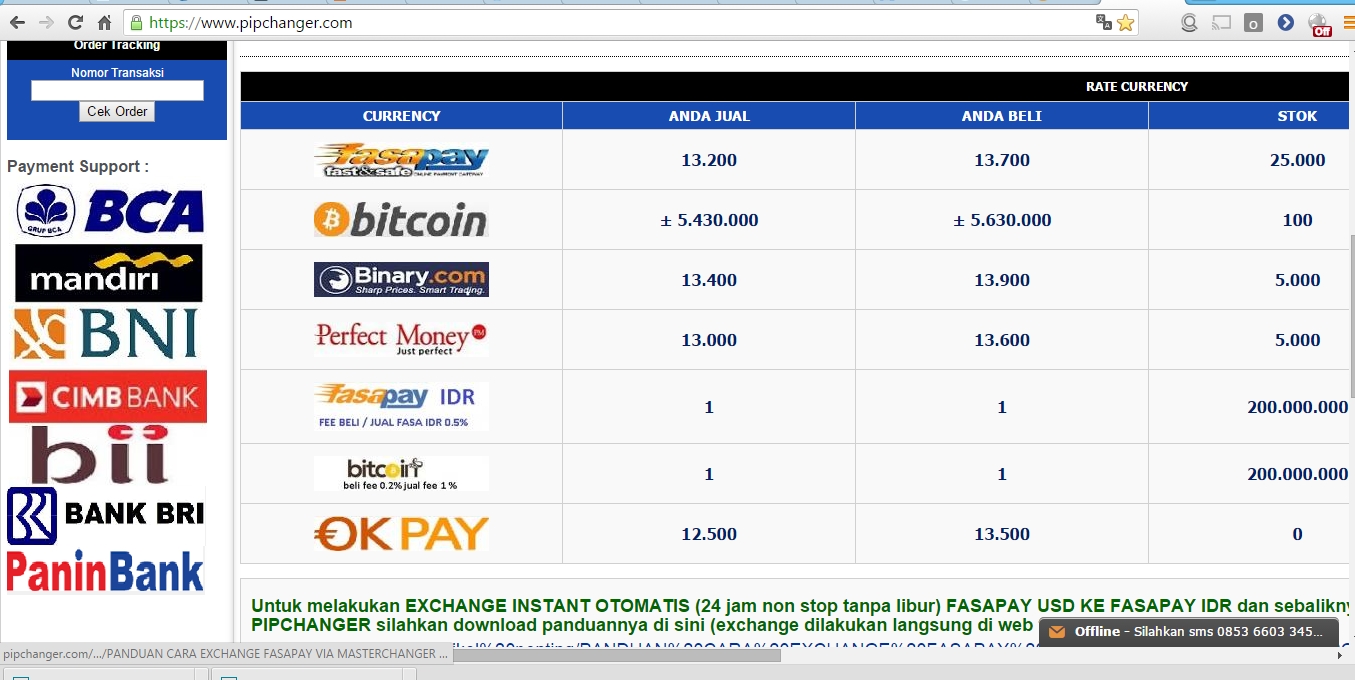Click the magnifier search extension icon
1355x680 pixels.
(x=1190, y=22)
